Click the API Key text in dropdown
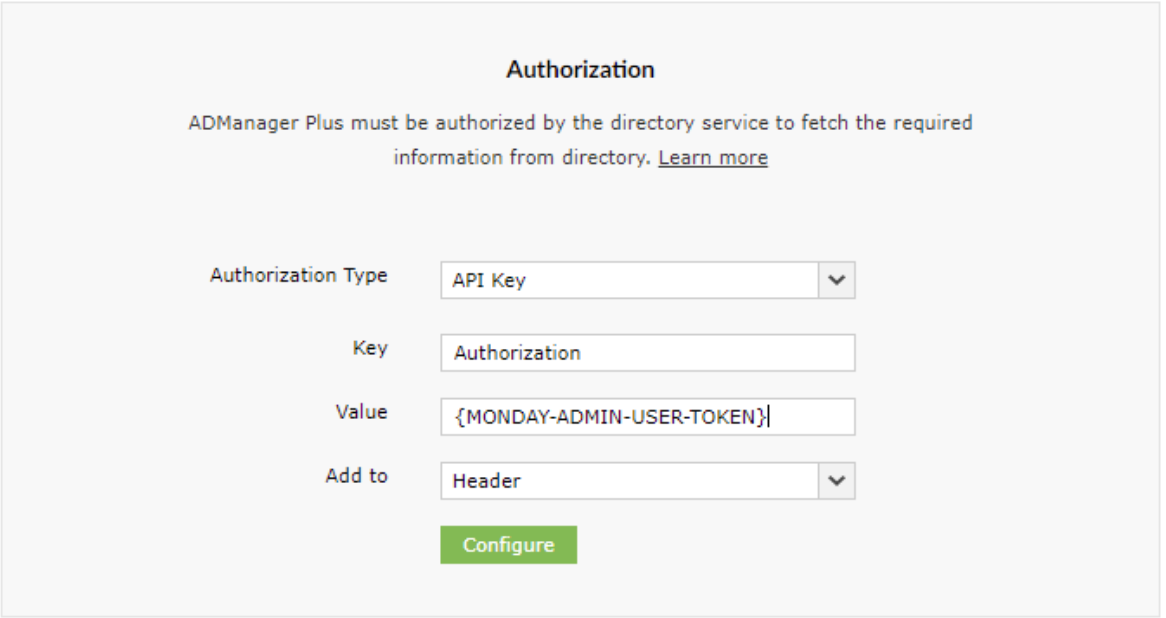The height and width of the screenshot is (618, 1166). 489,281
